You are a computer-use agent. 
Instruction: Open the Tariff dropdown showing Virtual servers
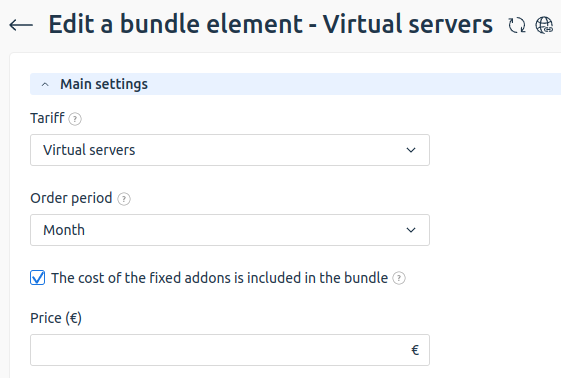[x=230, y=150]
